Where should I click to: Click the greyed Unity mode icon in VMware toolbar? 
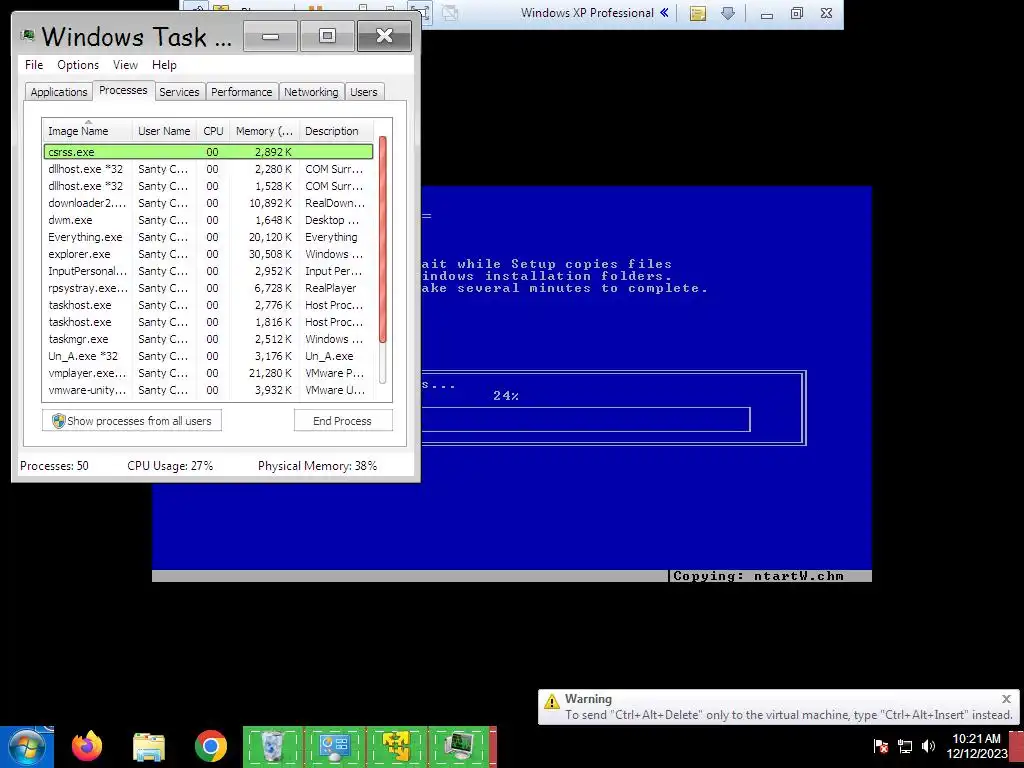point(450,12)
